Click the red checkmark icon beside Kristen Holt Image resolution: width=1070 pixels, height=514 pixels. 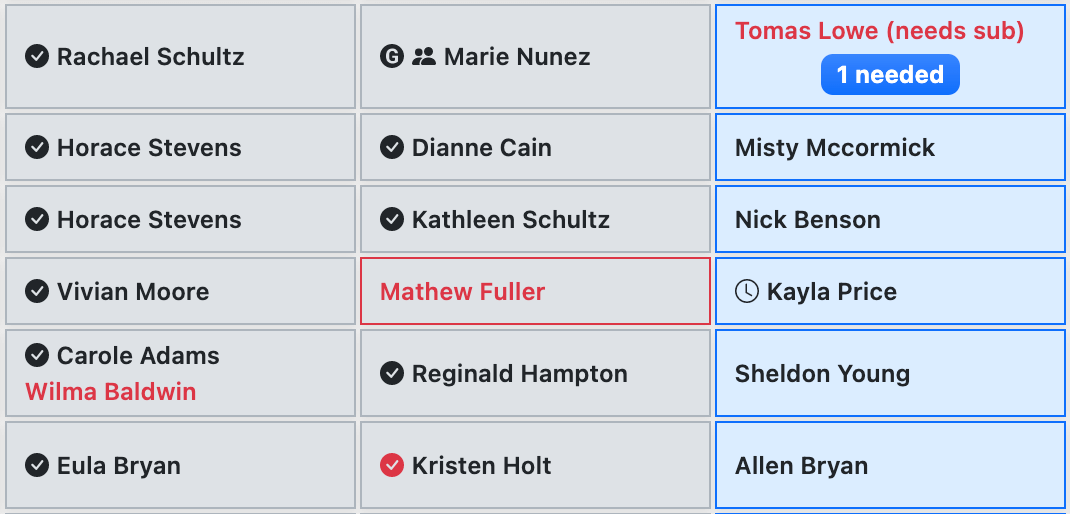pos(392,466)
